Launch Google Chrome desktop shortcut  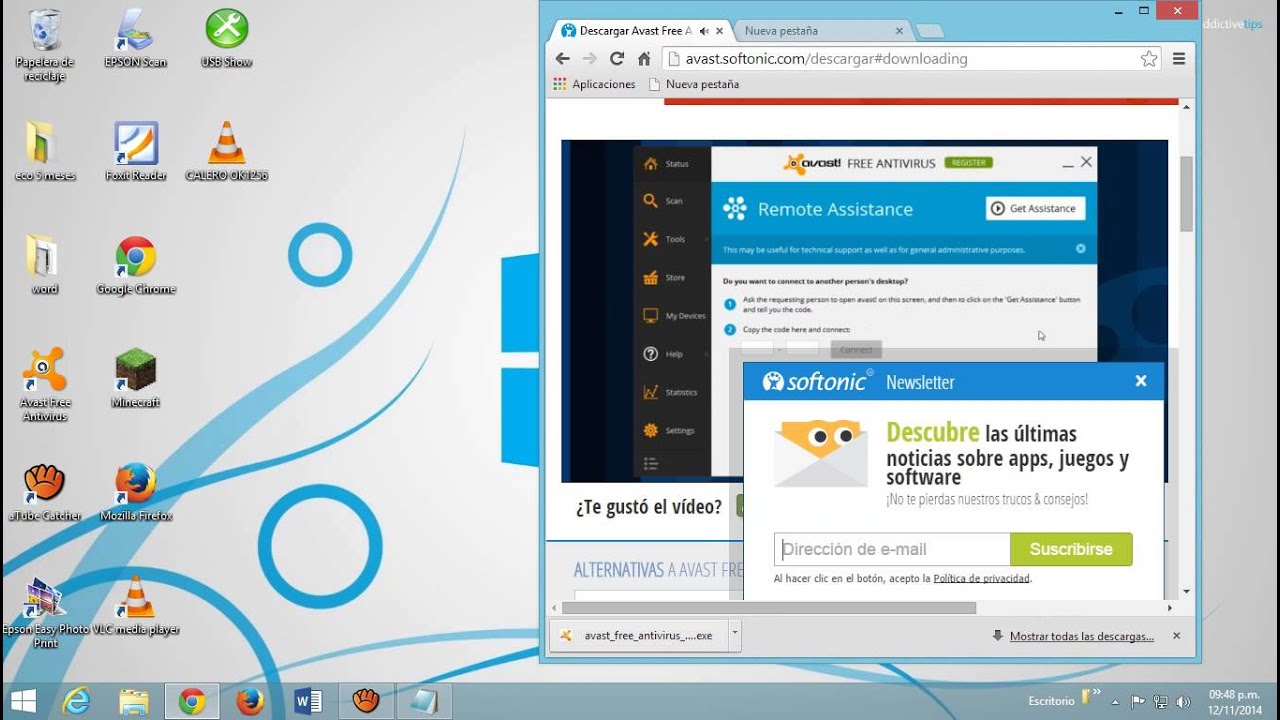[136, 265]
